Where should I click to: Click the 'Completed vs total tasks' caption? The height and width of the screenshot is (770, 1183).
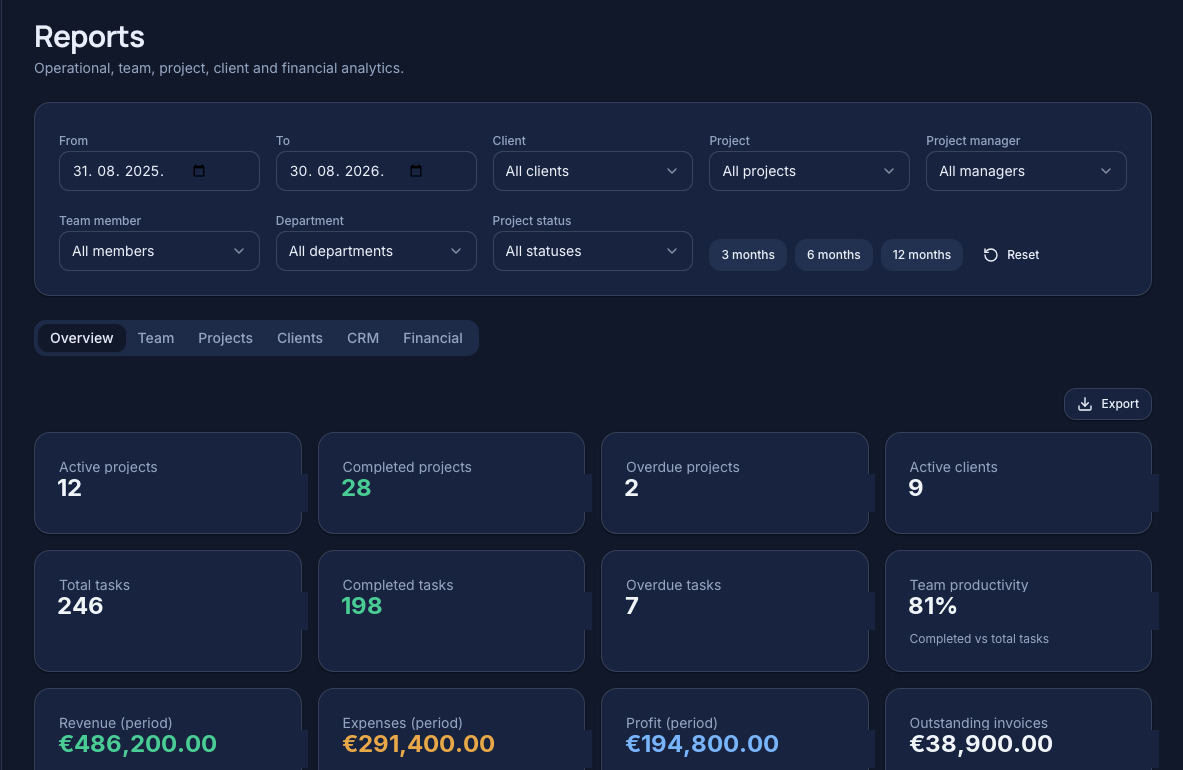[x=979, y=639]
